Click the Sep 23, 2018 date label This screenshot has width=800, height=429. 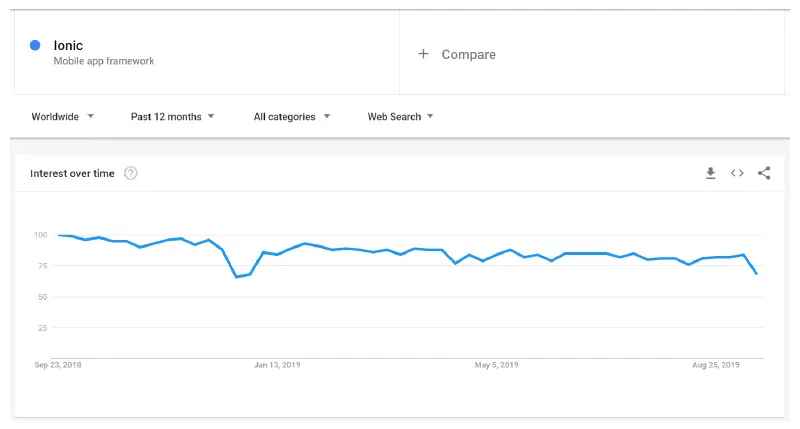click(x=57, y=365)
